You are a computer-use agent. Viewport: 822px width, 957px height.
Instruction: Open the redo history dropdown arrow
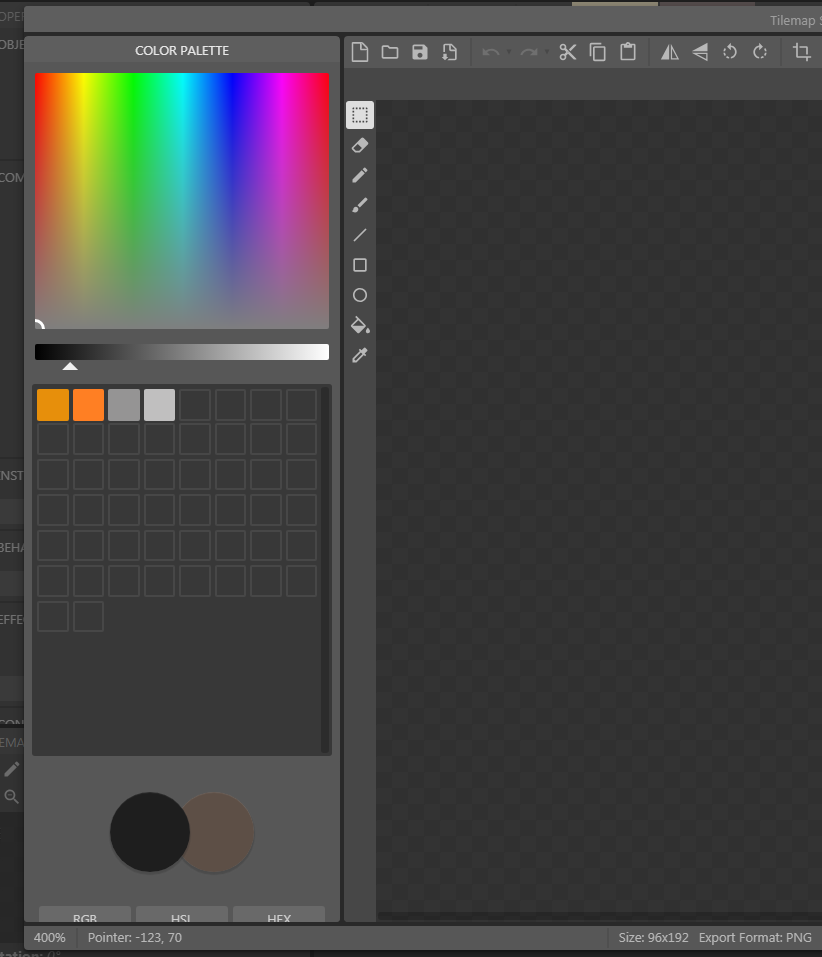pyautogui.click(x=546, y=52)
